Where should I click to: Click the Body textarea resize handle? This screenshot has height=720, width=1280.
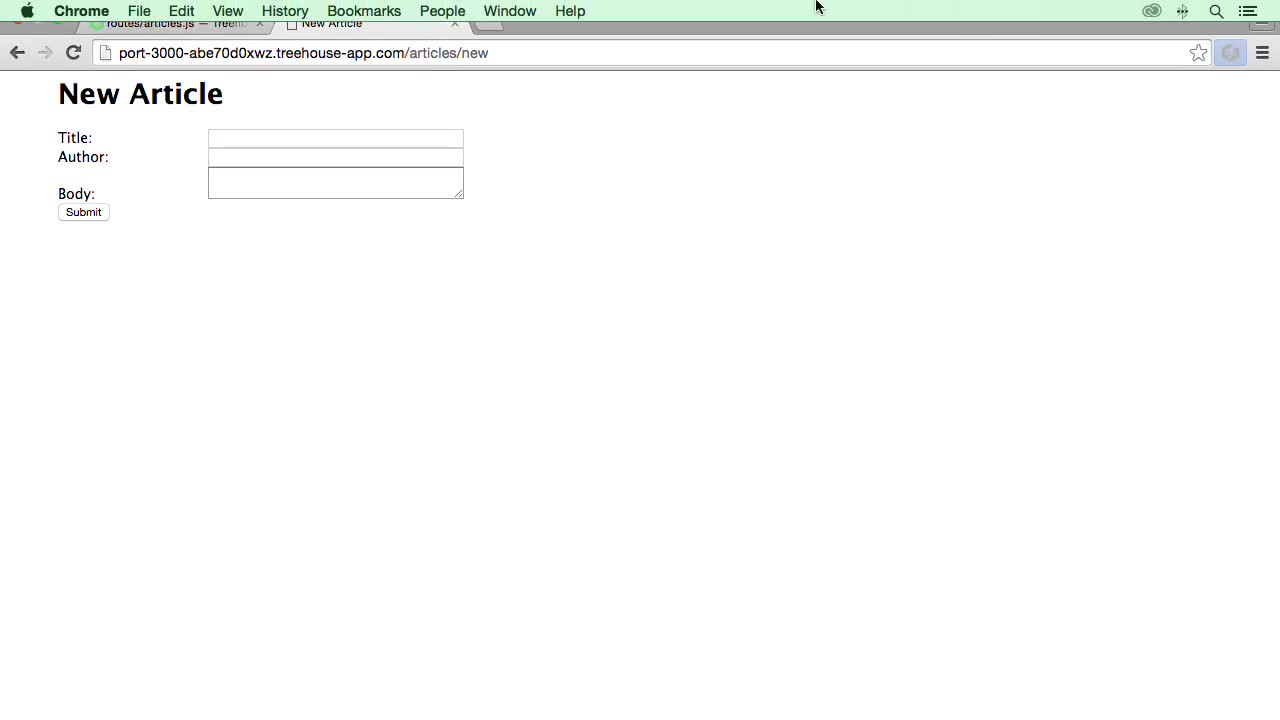pos(458,193)
